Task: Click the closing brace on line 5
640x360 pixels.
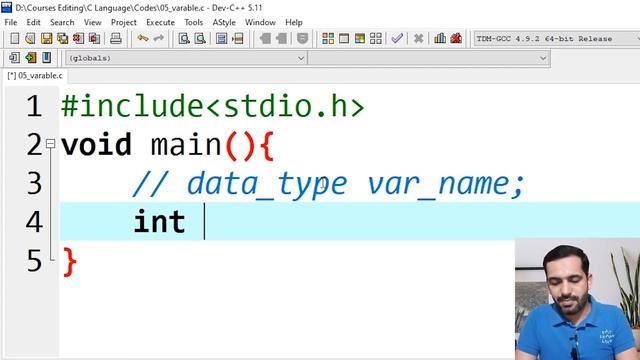Action: (69, 262)
